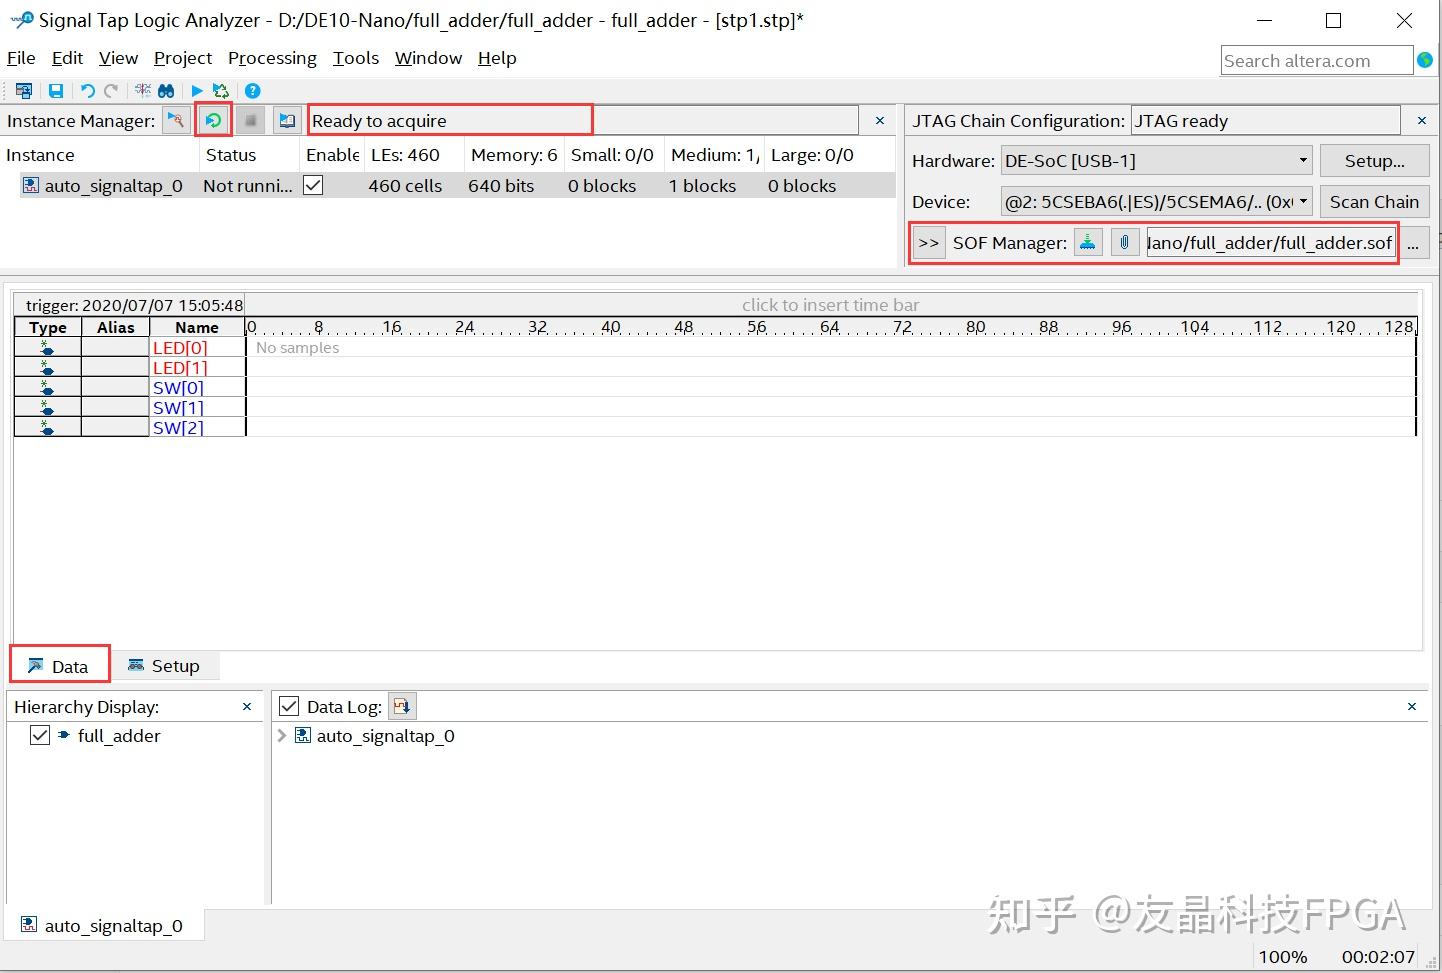Click the Scan Chain button
The width and height of the screenshot is (1442, 973).
coord(1374,201)
